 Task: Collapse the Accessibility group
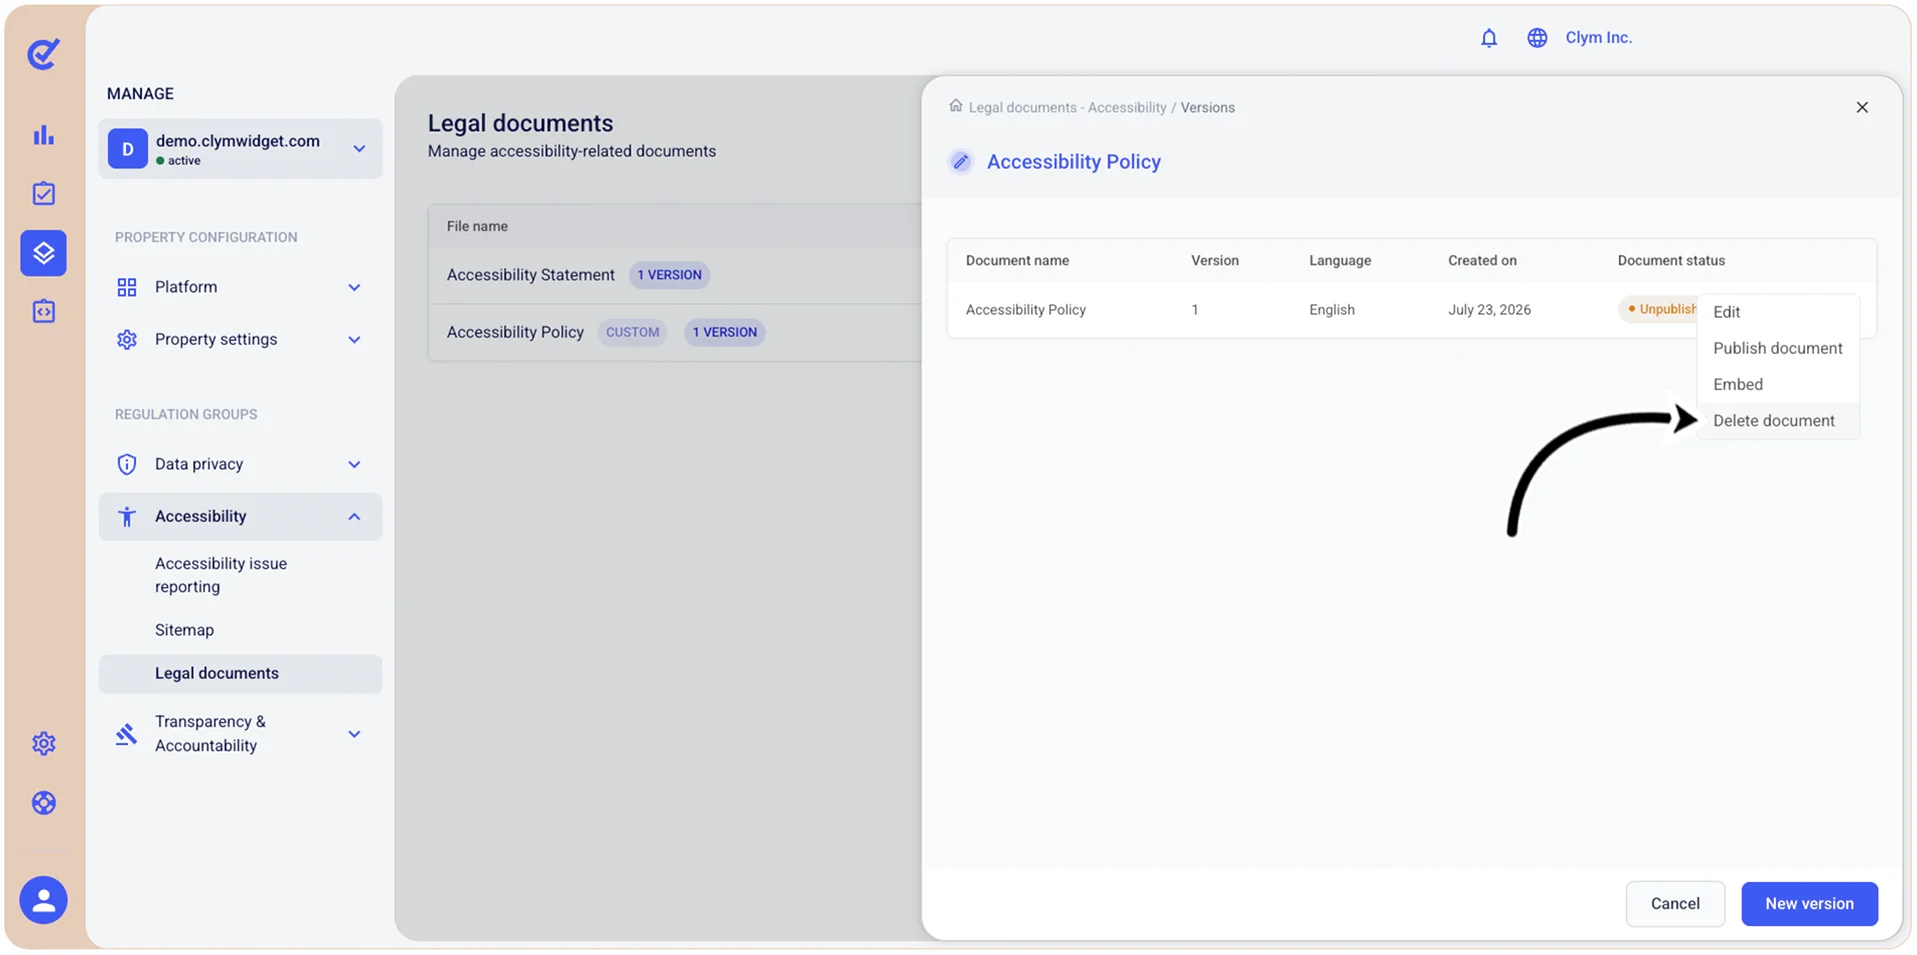[240, 516]
